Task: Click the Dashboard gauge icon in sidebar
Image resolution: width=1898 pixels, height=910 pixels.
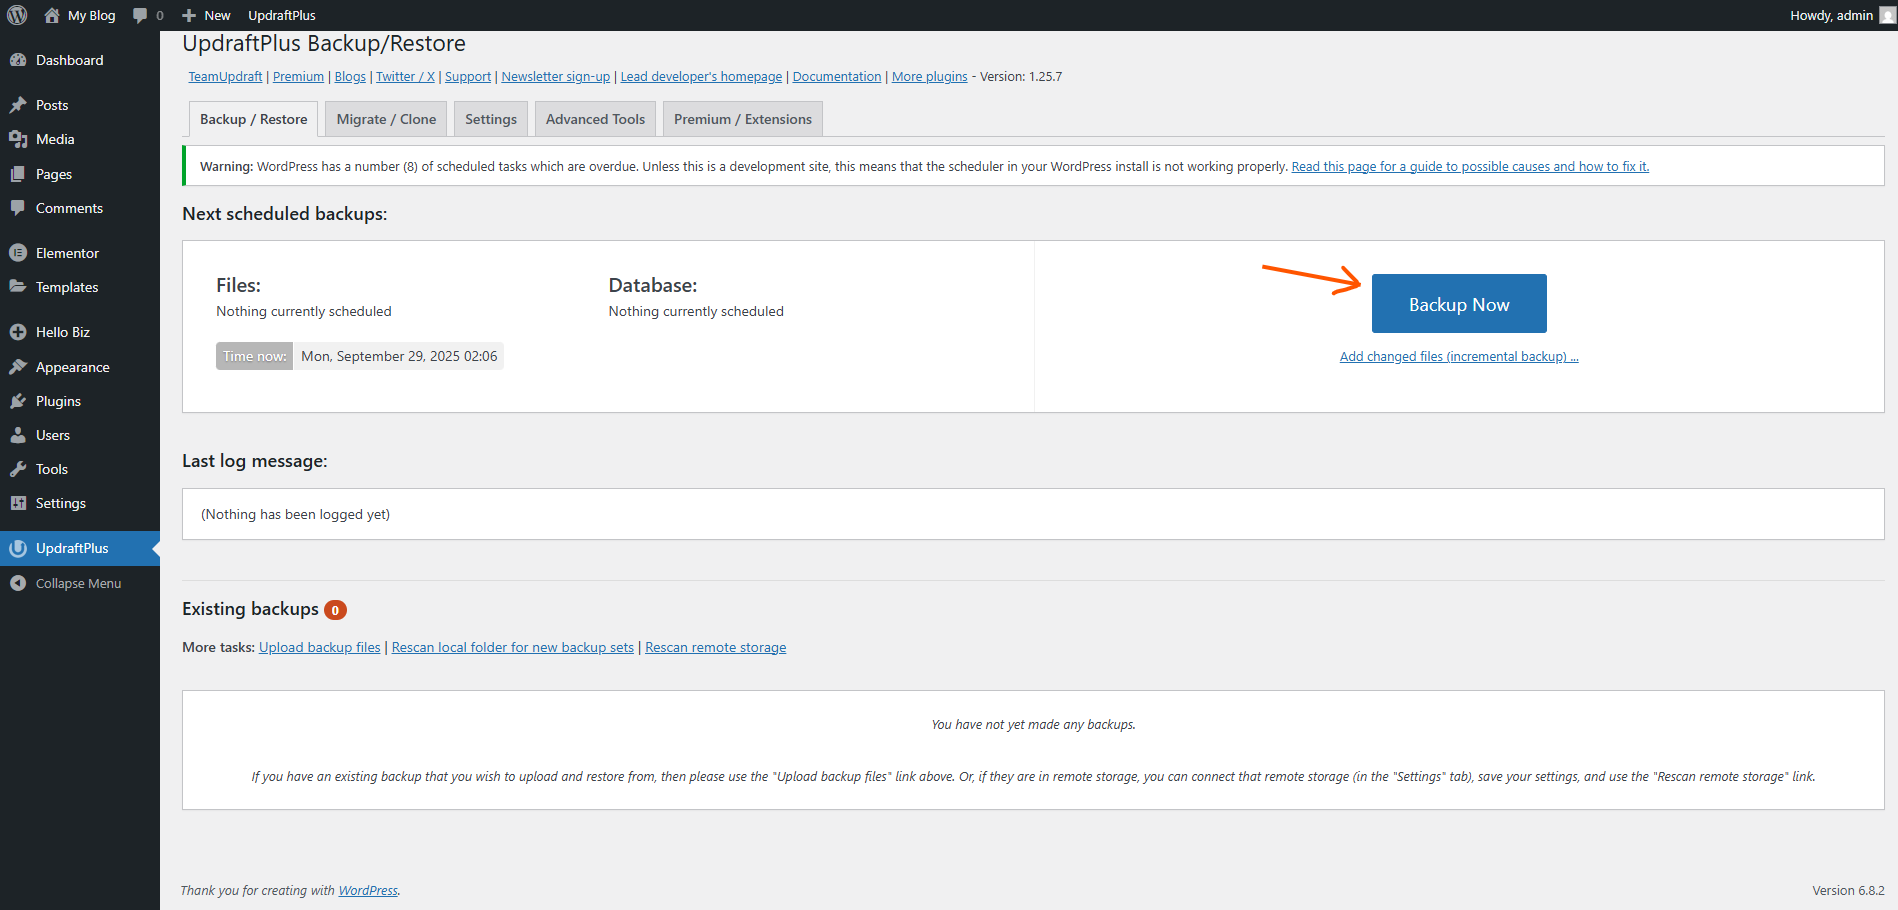Action: tap(18, 60)
